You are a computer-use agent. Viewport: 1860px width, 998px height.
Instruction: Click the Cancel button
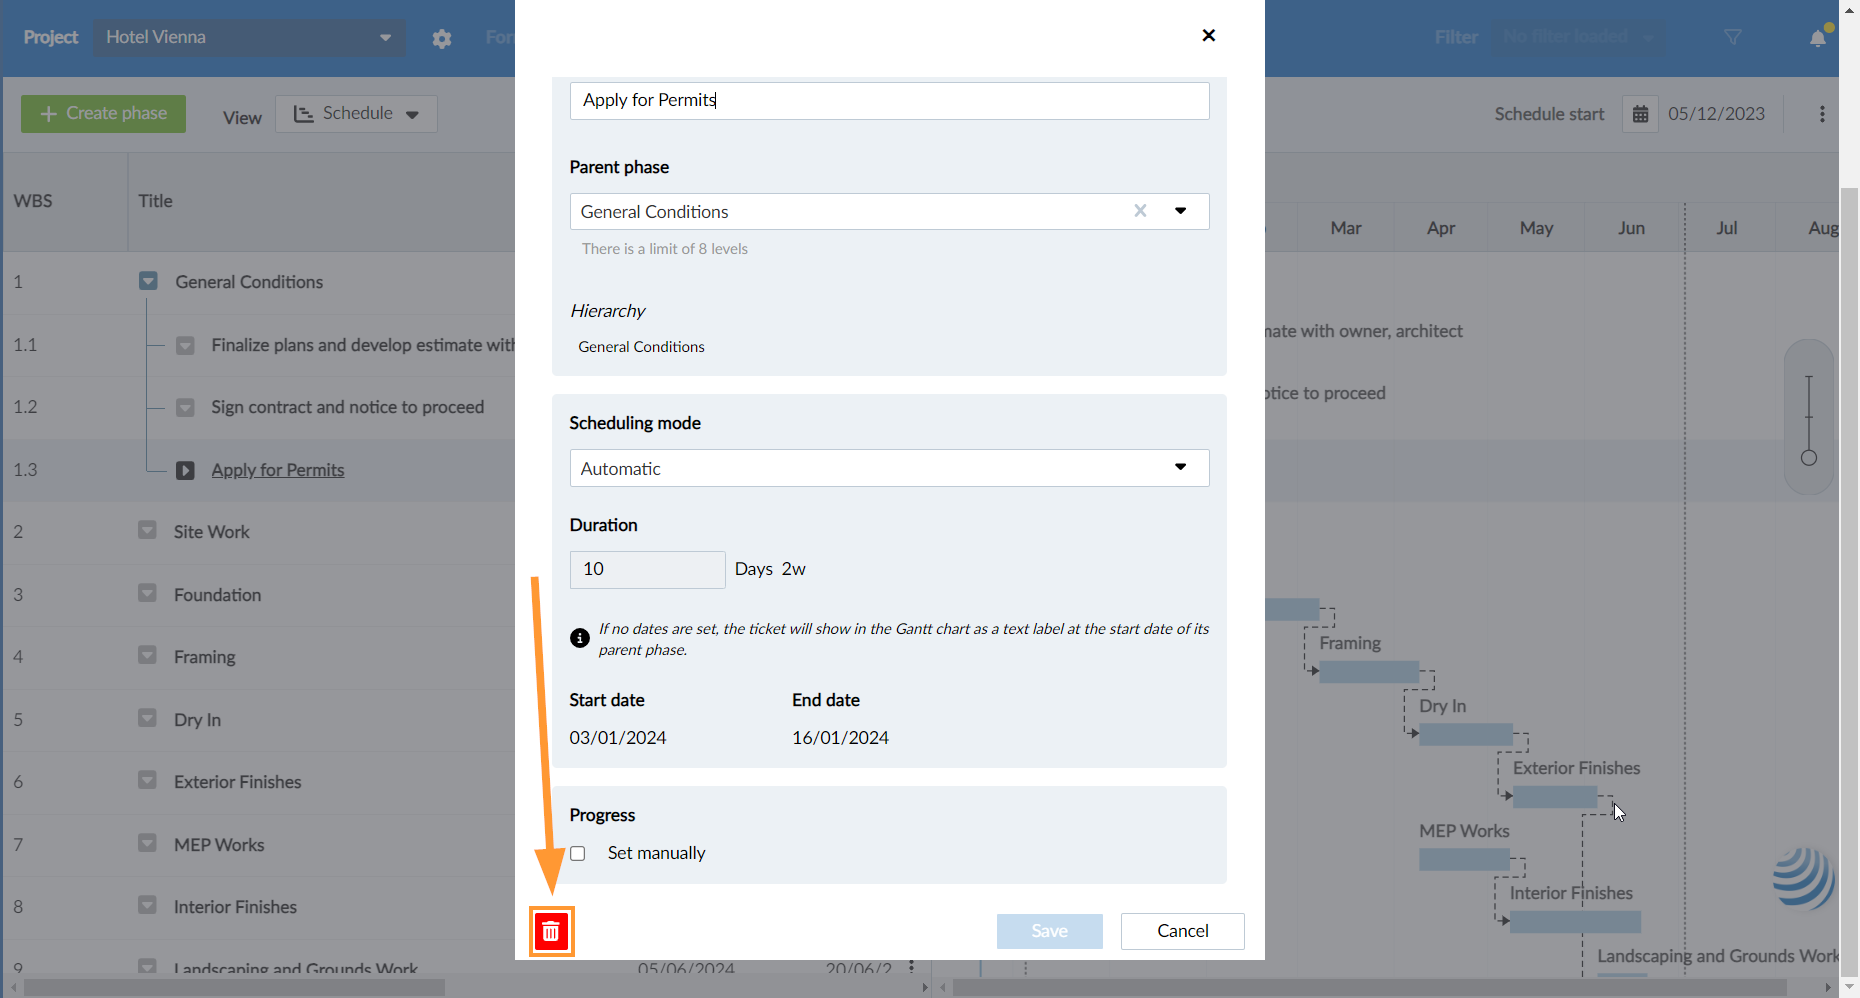pos(1182,931)
